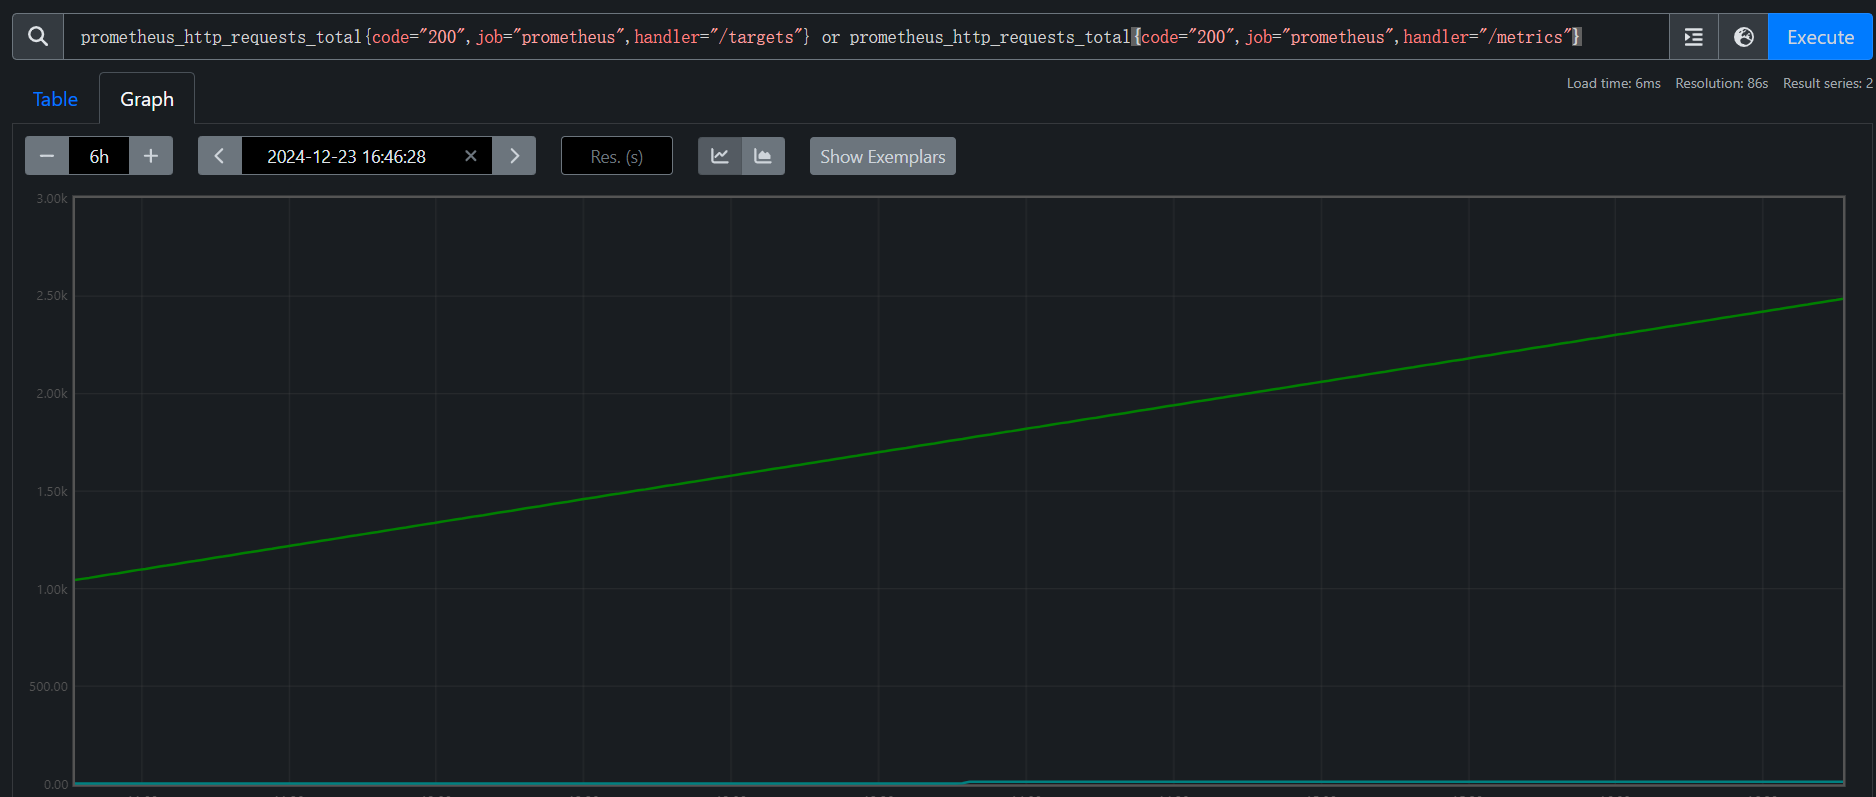
Task: Click the format expression icon
Action: [1693, 37]
